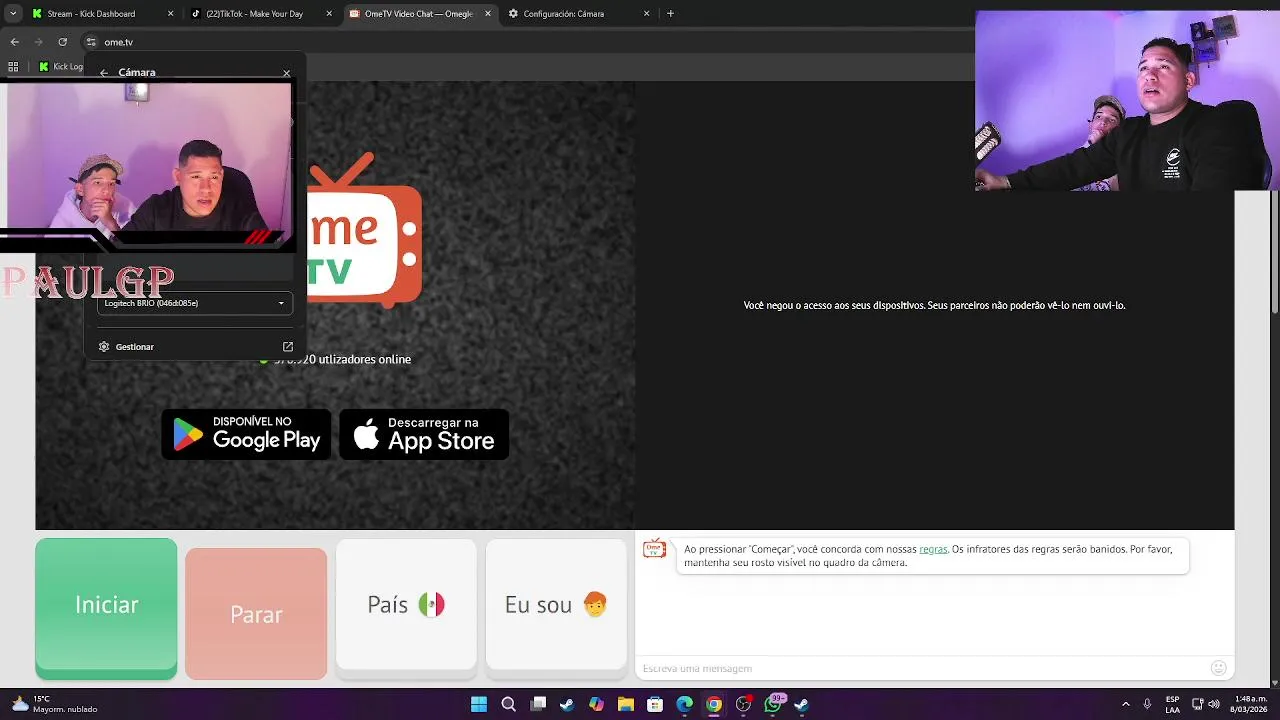This screenshot has width=1280, height=720.
Task: Open the Eu sou gender selector
Action: pos(556,605)
